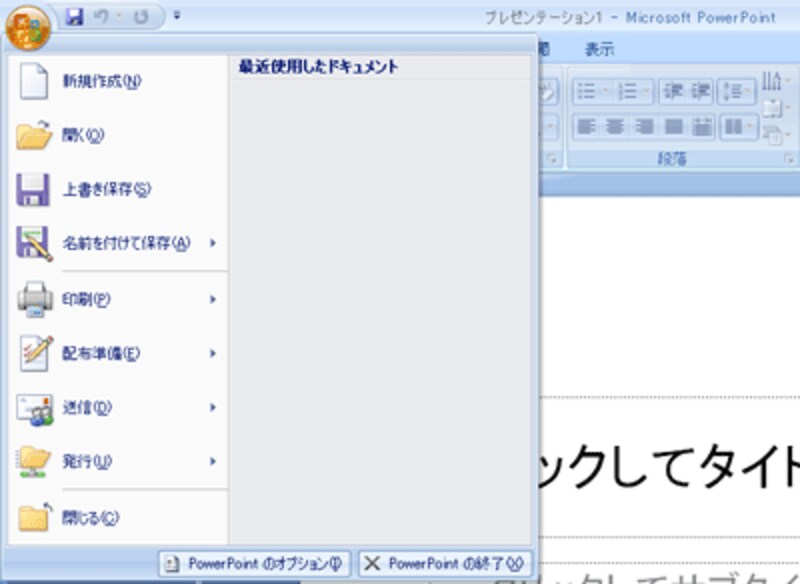The width and height of the screenshot is (800, 584).
Task: Decrease the list indent level
Action: pyautogui.click(x=673, y=92)
